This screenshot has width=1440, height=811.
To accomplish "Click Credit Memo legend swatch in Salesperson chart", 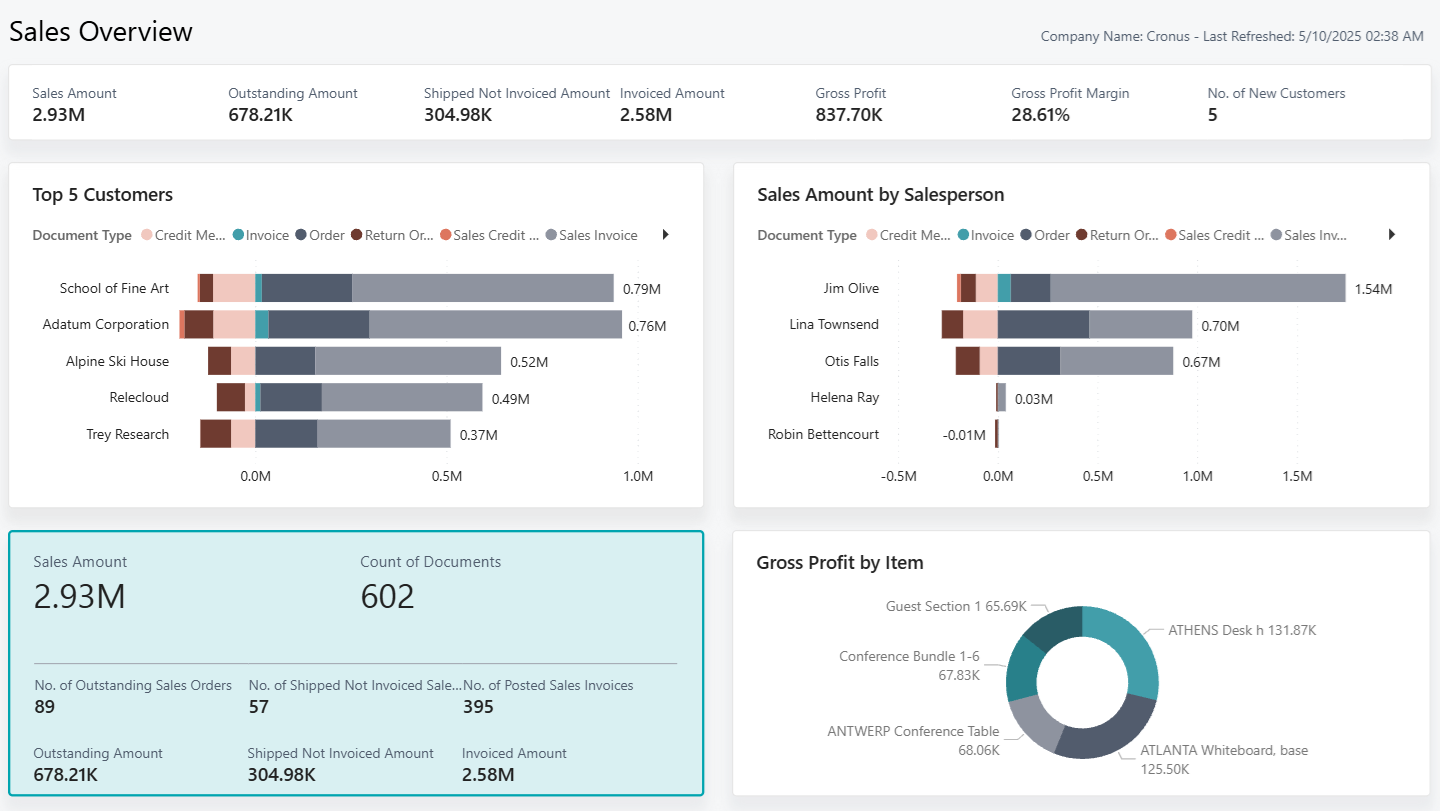I will (872, 236).
